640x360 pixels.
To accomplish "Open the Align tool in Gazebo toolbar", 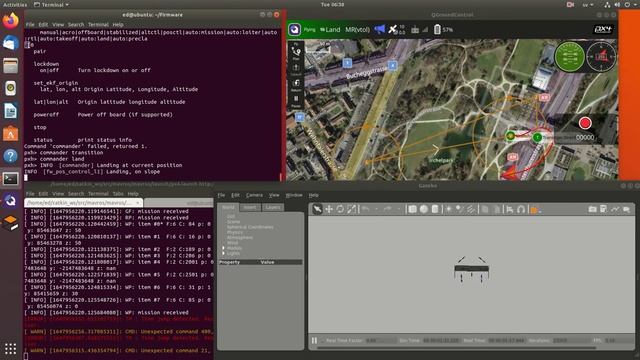I will coord(510,209).
